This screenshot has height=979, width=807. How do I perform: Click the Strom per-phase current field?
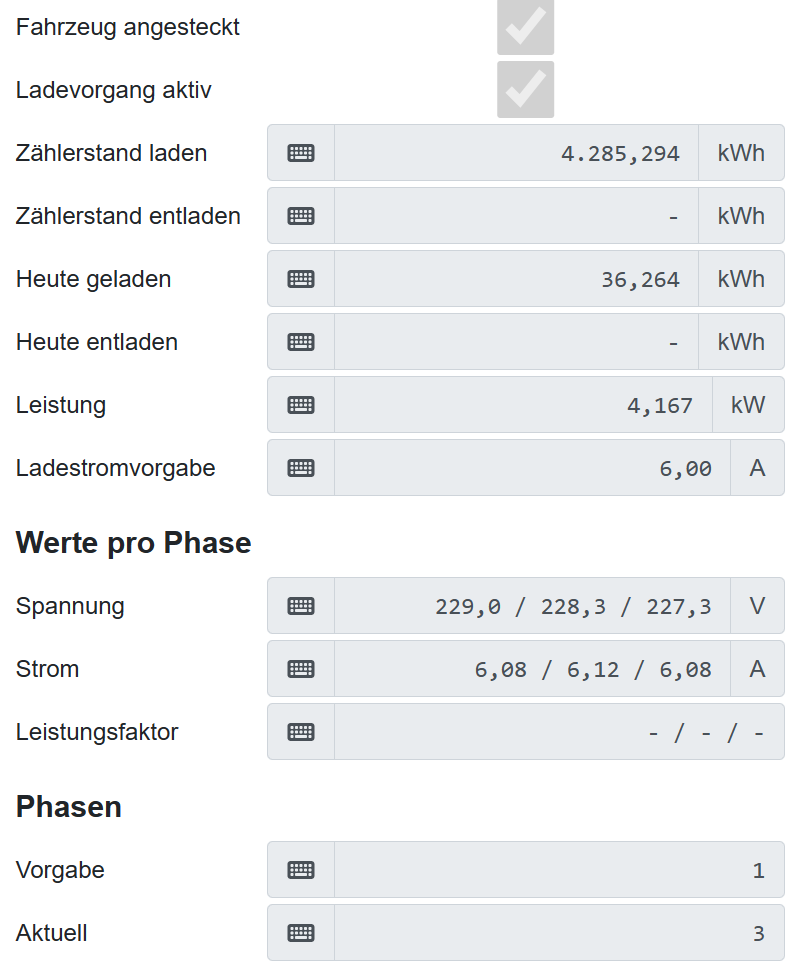532,669
